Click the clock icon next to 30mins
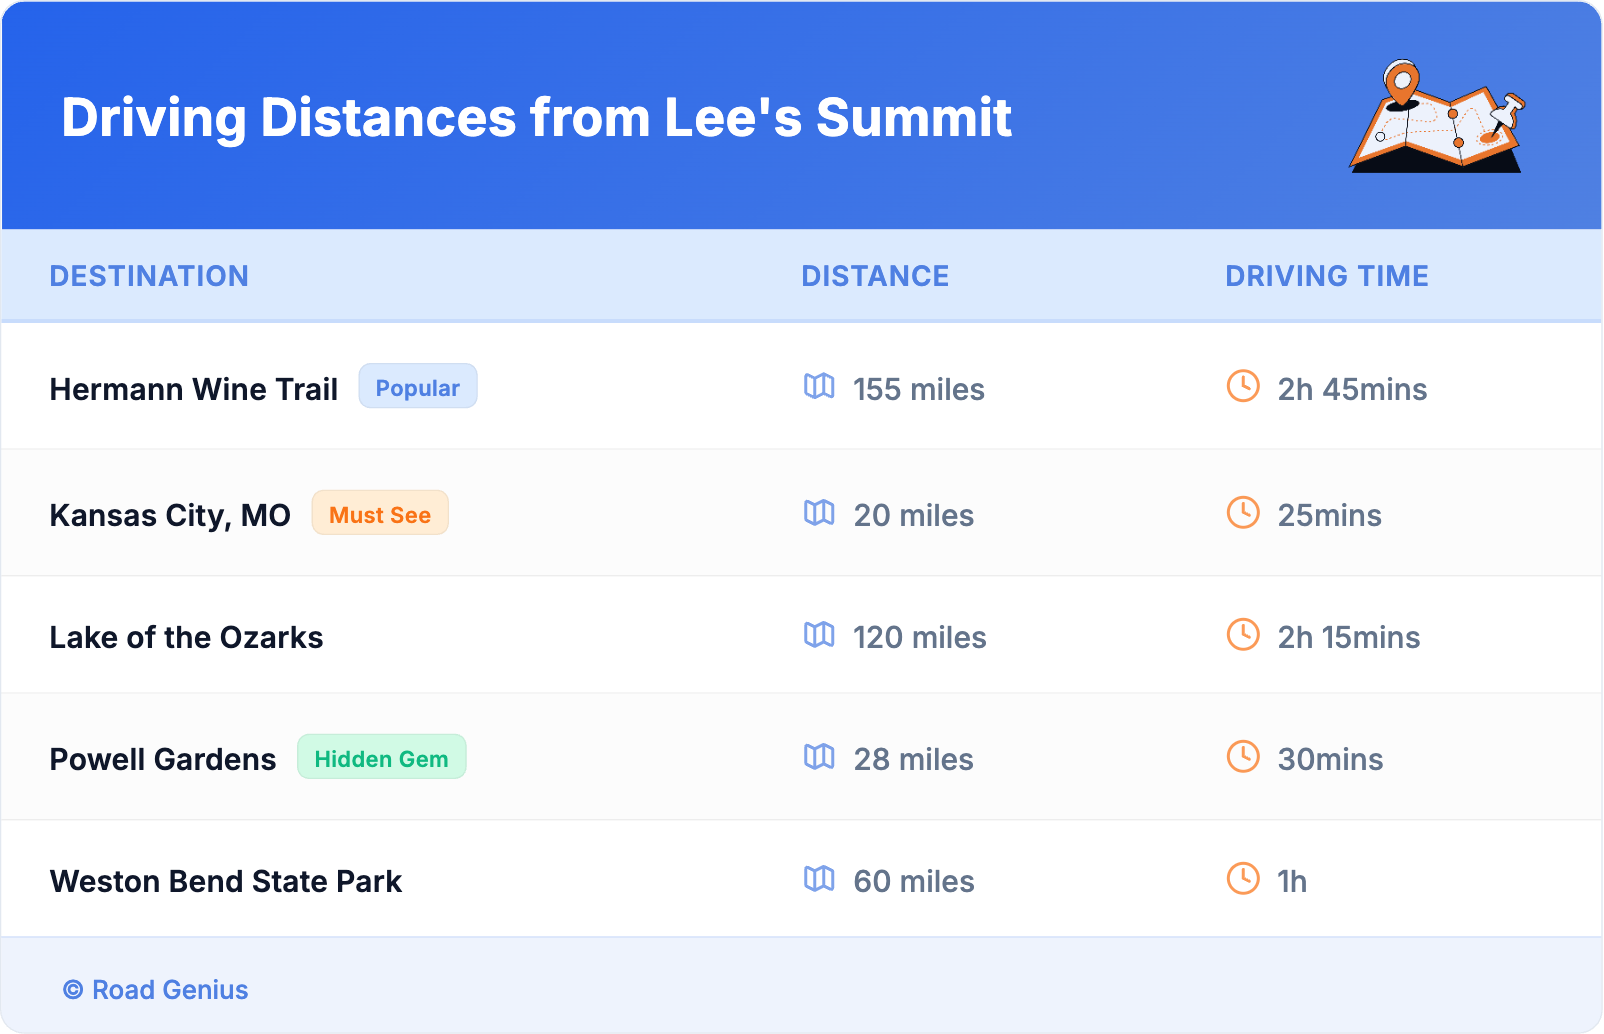The width and height of the screenshot is (1604, 1034). 1243,757
